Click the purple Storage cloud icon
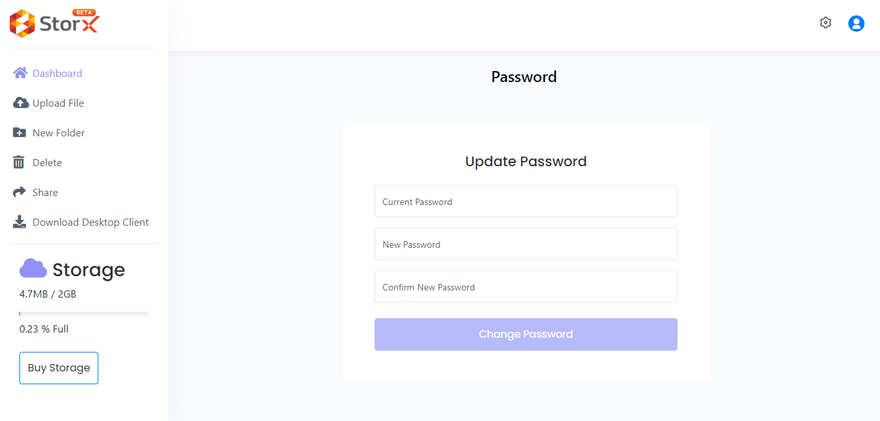The width and height of the screenshot is (880, 421). [33, 268]
